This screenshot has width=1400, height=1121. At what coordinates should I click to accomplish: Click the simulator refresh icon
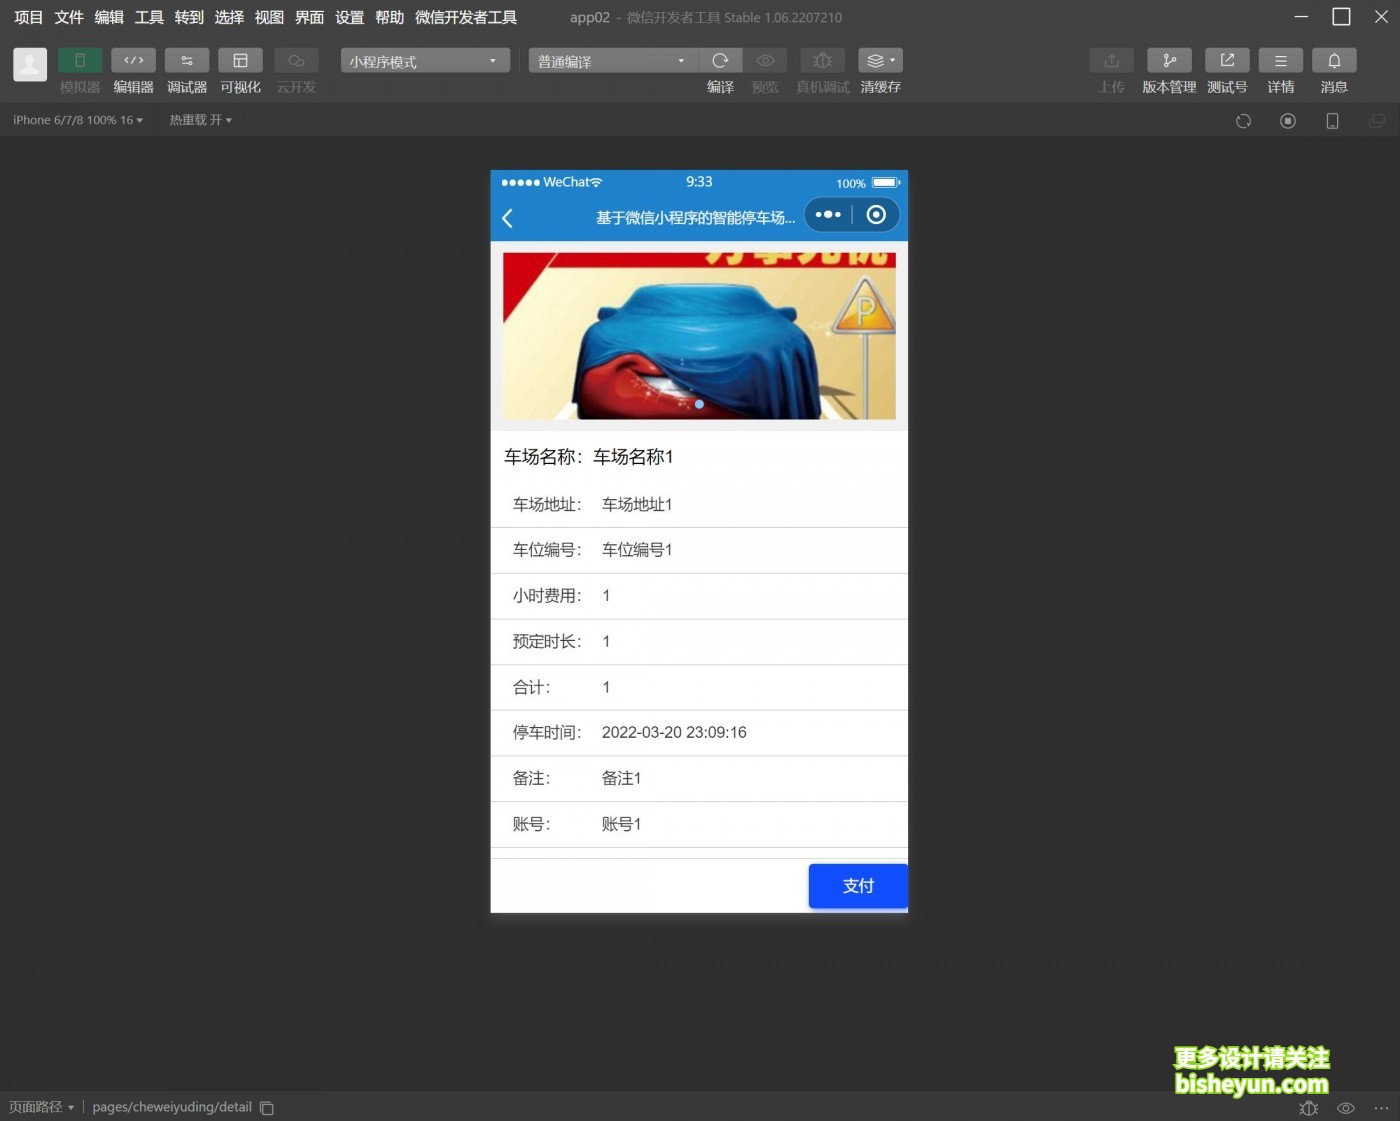(x=1243, y=121)
